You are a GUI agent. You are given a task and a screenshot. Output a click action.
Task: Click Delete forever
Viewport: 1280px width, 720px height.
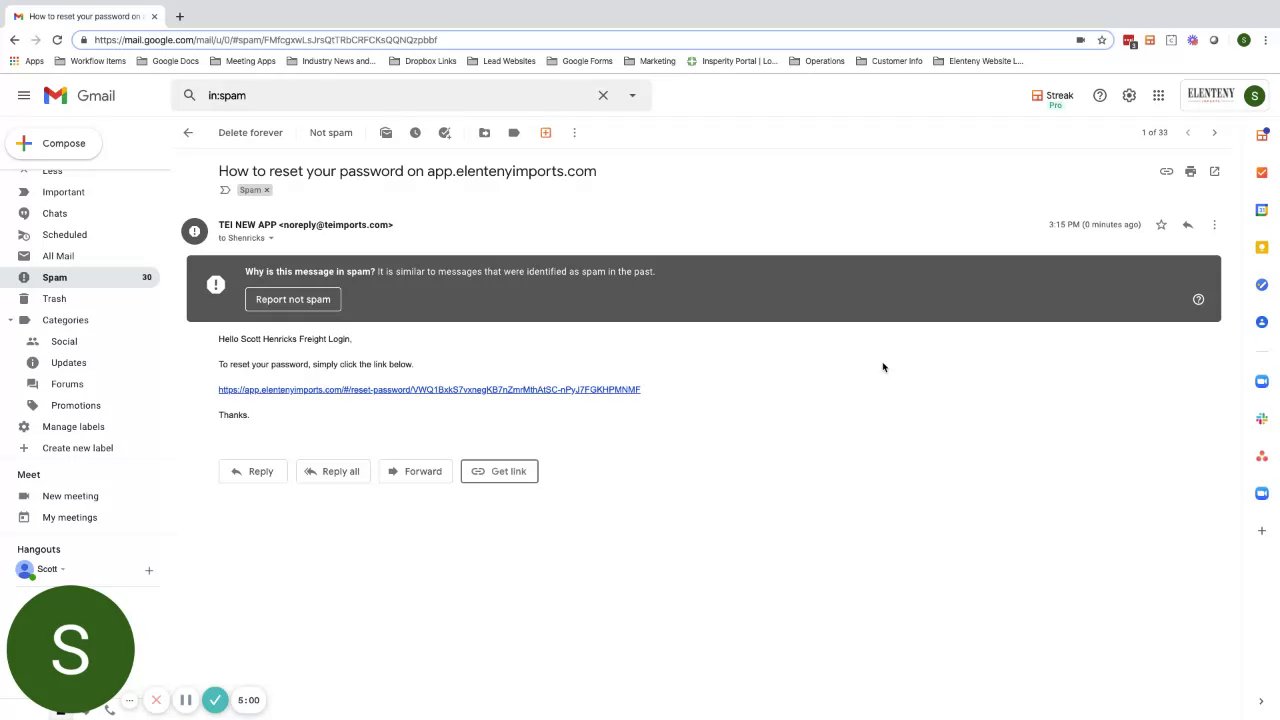(250, 132)
